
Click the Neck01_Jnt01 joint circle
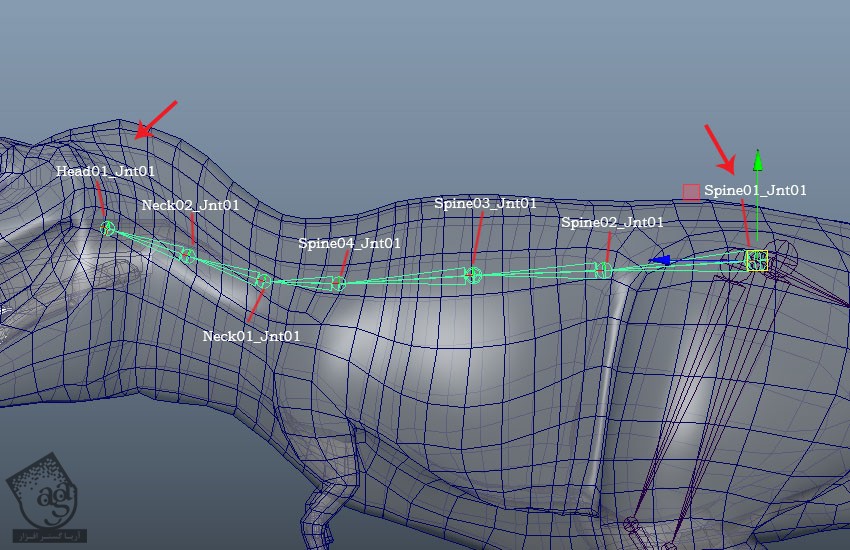tap(263, 281)
